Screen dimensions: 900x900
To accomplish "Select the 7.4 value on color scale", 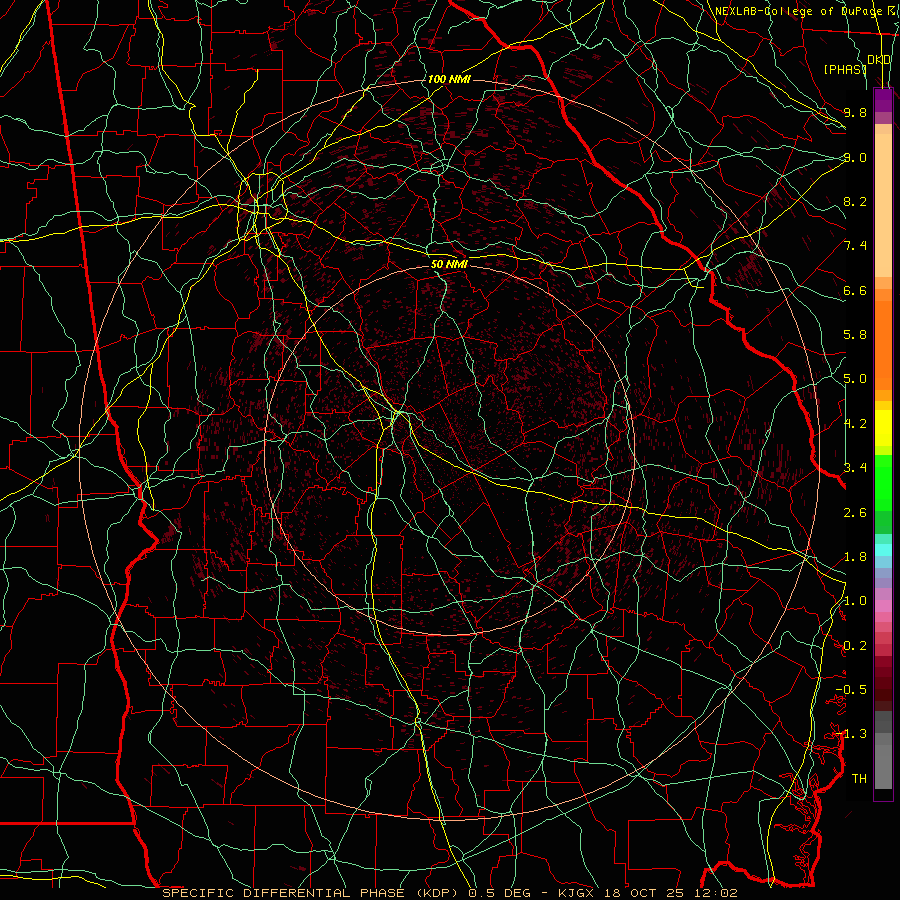I will coord(855,246).
